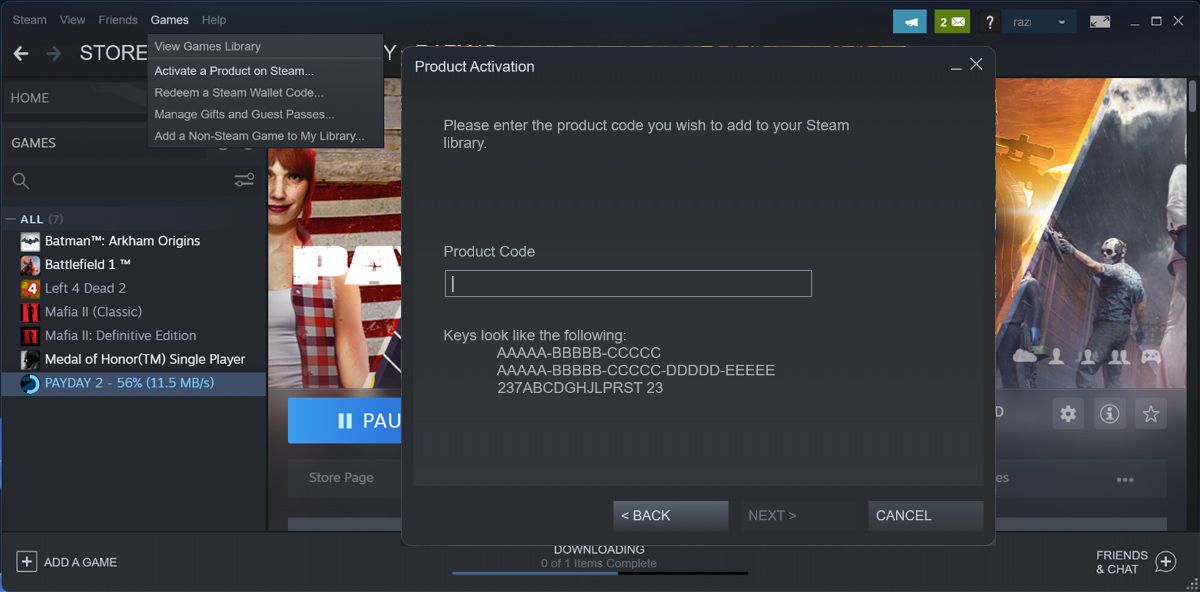Viewport: 1200px width, 592px height.
Task: Switch to Big Picture mode icon
Action: (1099, 21)
